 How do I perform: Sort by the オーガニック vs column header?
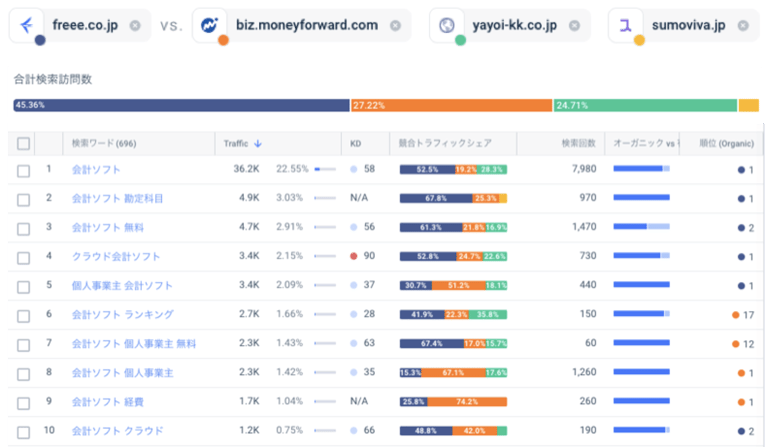pyautogui.click(x=646, y=143)
